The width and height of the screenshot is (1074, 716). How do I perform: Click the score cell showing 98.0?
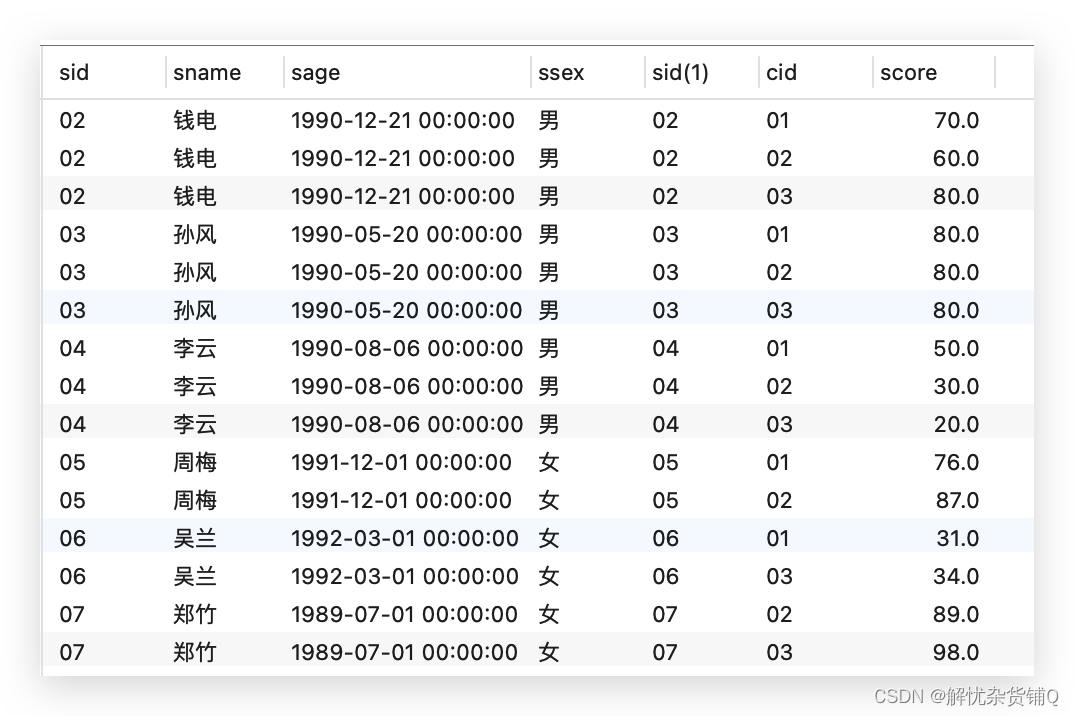pyautogui.click(x=956, y=652)
